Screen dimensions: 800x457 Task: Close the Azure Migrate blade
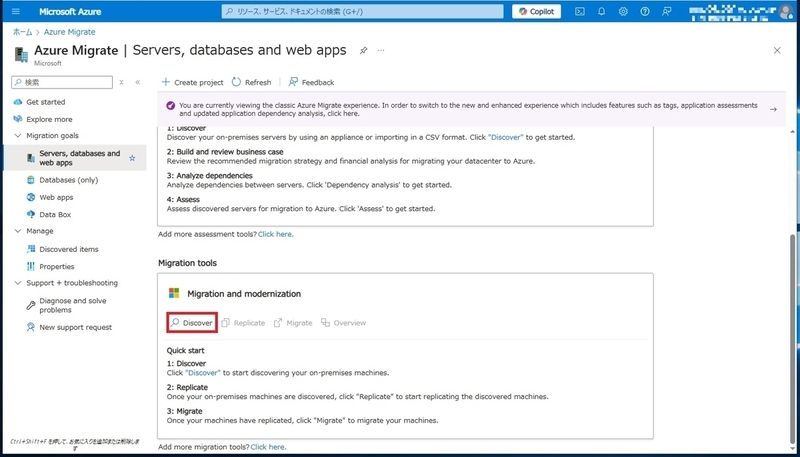click(777, 50)
